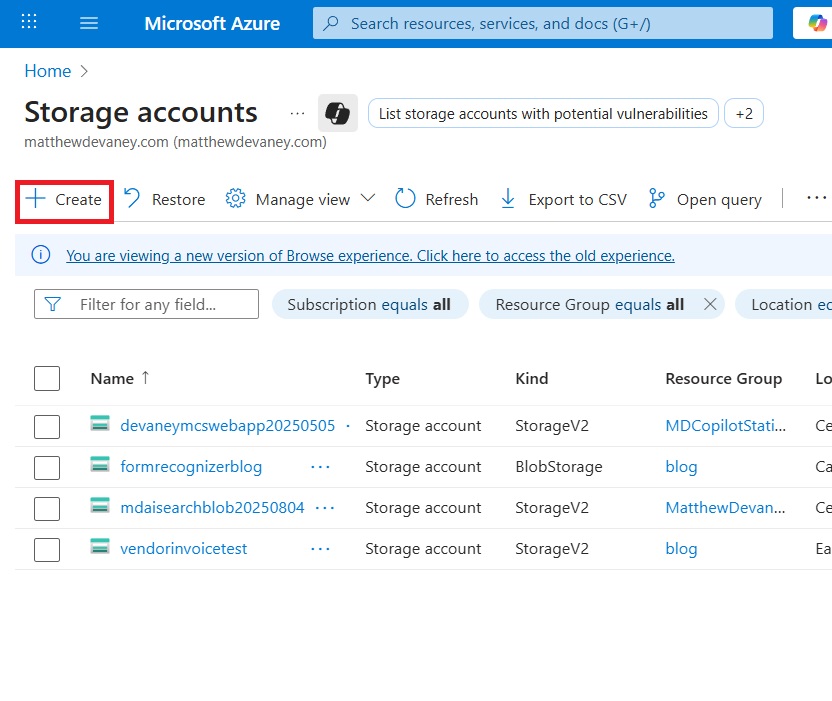Click the Open query label text
Viewport: 832px width, 701px height.
[719, 200]
